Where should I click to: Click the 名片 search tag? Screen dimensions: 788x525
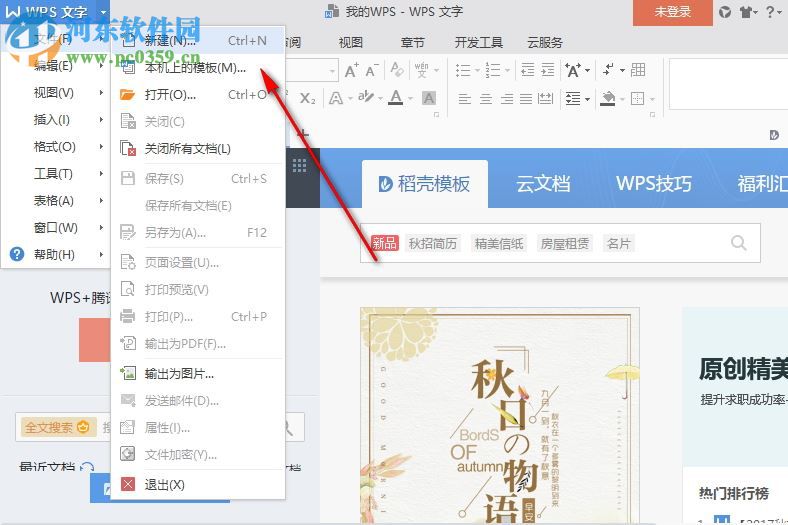[618, 244]
